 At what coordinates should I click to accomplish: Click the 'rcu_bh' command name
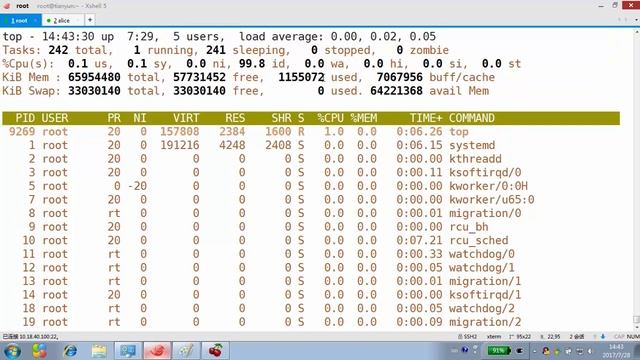[x=469, y=227]
